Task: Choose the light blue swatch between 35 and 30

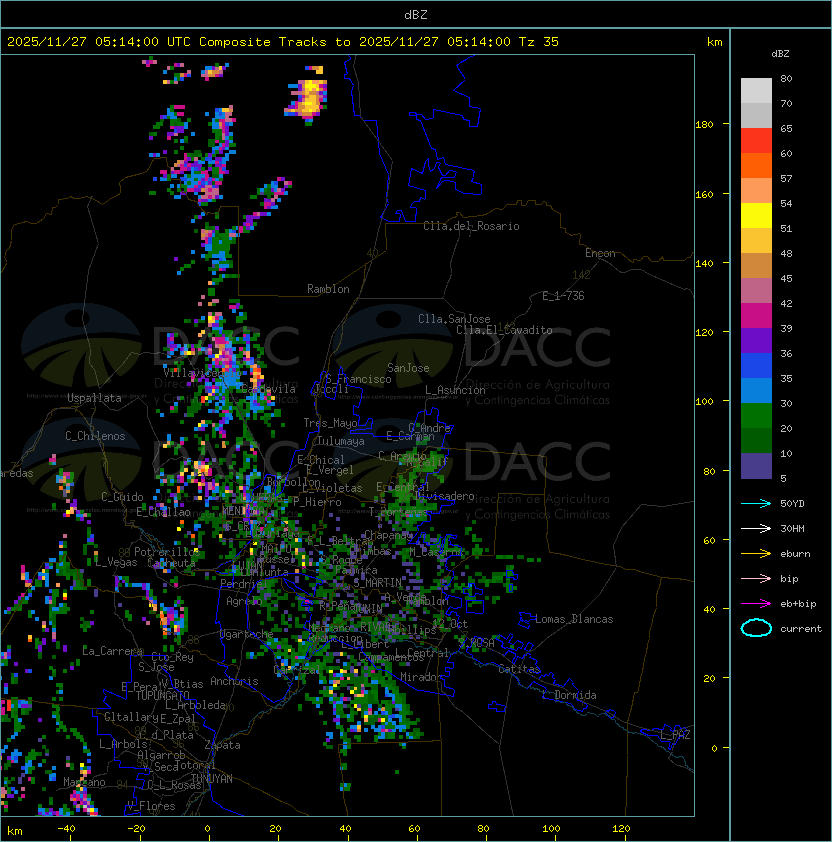Action: (x=756, y=391)
